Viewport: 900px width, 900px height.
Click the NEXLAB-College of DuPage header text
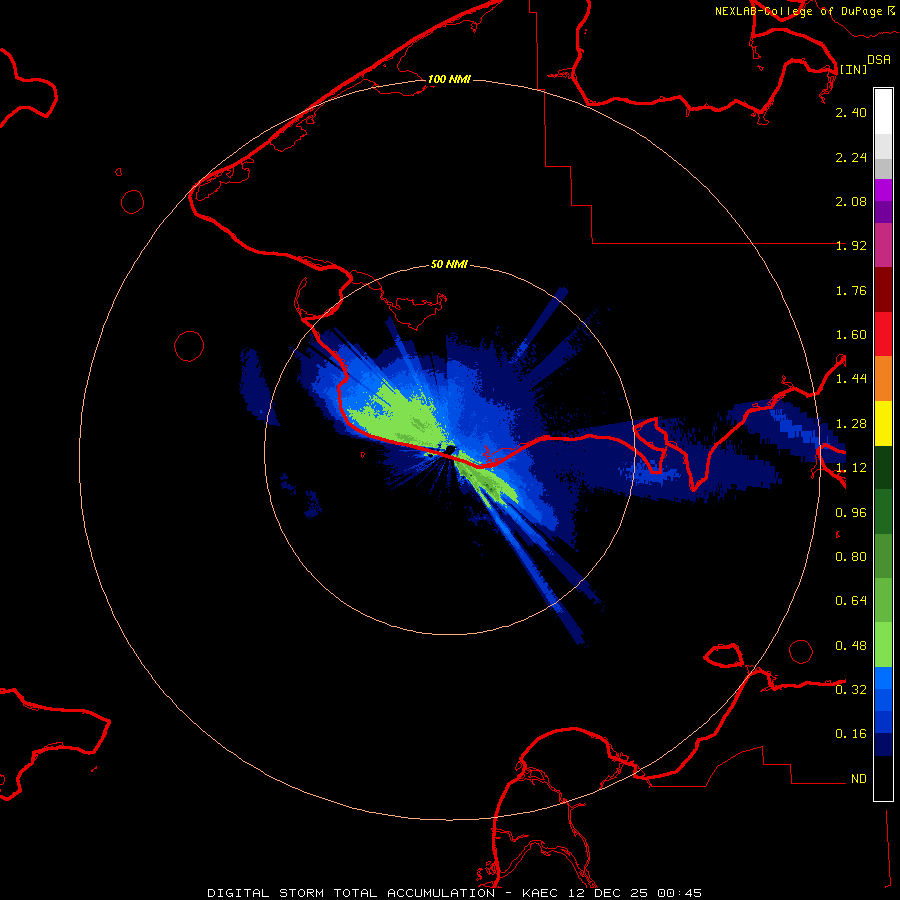(x=798, y=11)
